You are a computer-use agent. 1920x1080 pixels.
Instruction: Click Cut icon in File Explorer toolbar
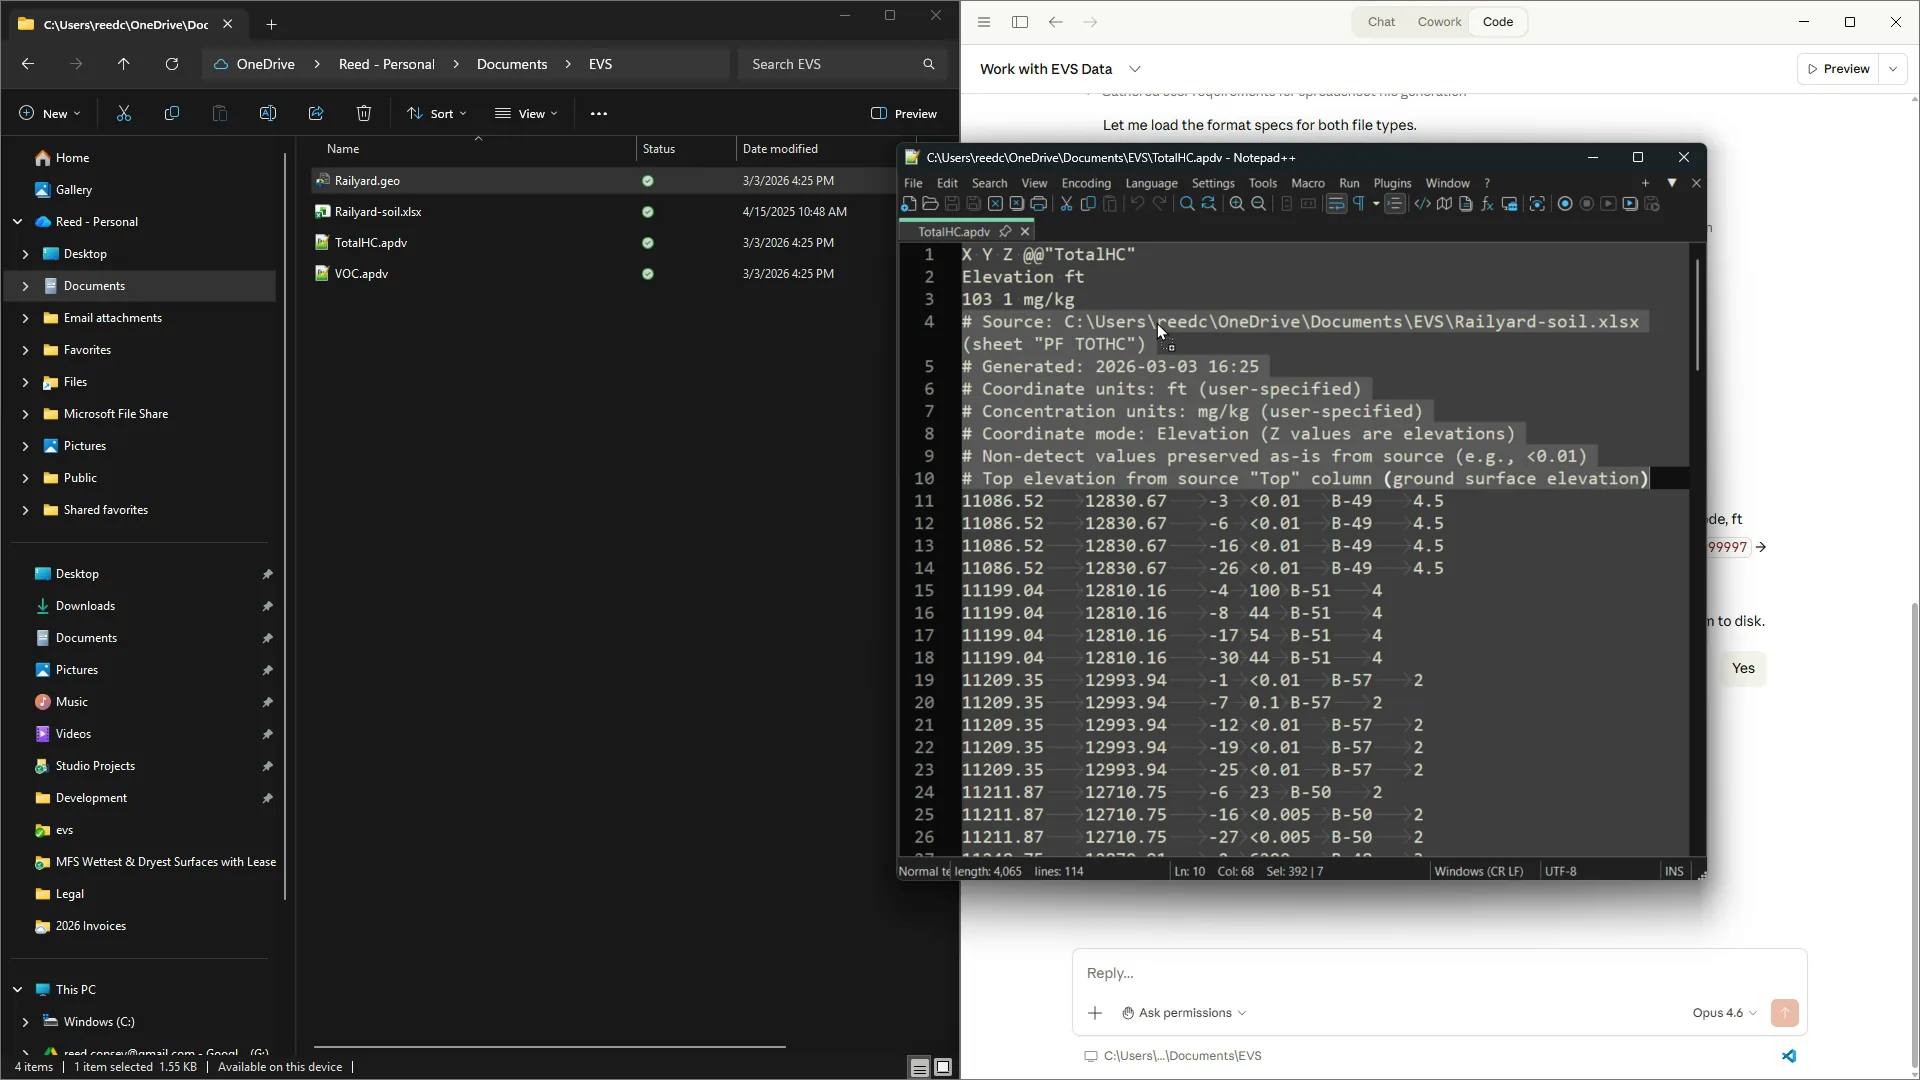tap(124, 114)
